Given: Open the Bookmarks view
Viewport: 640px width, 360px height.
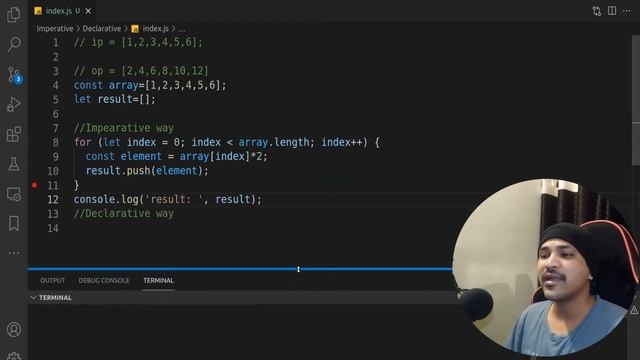Looking at the screenshot, I should (13, 223).
